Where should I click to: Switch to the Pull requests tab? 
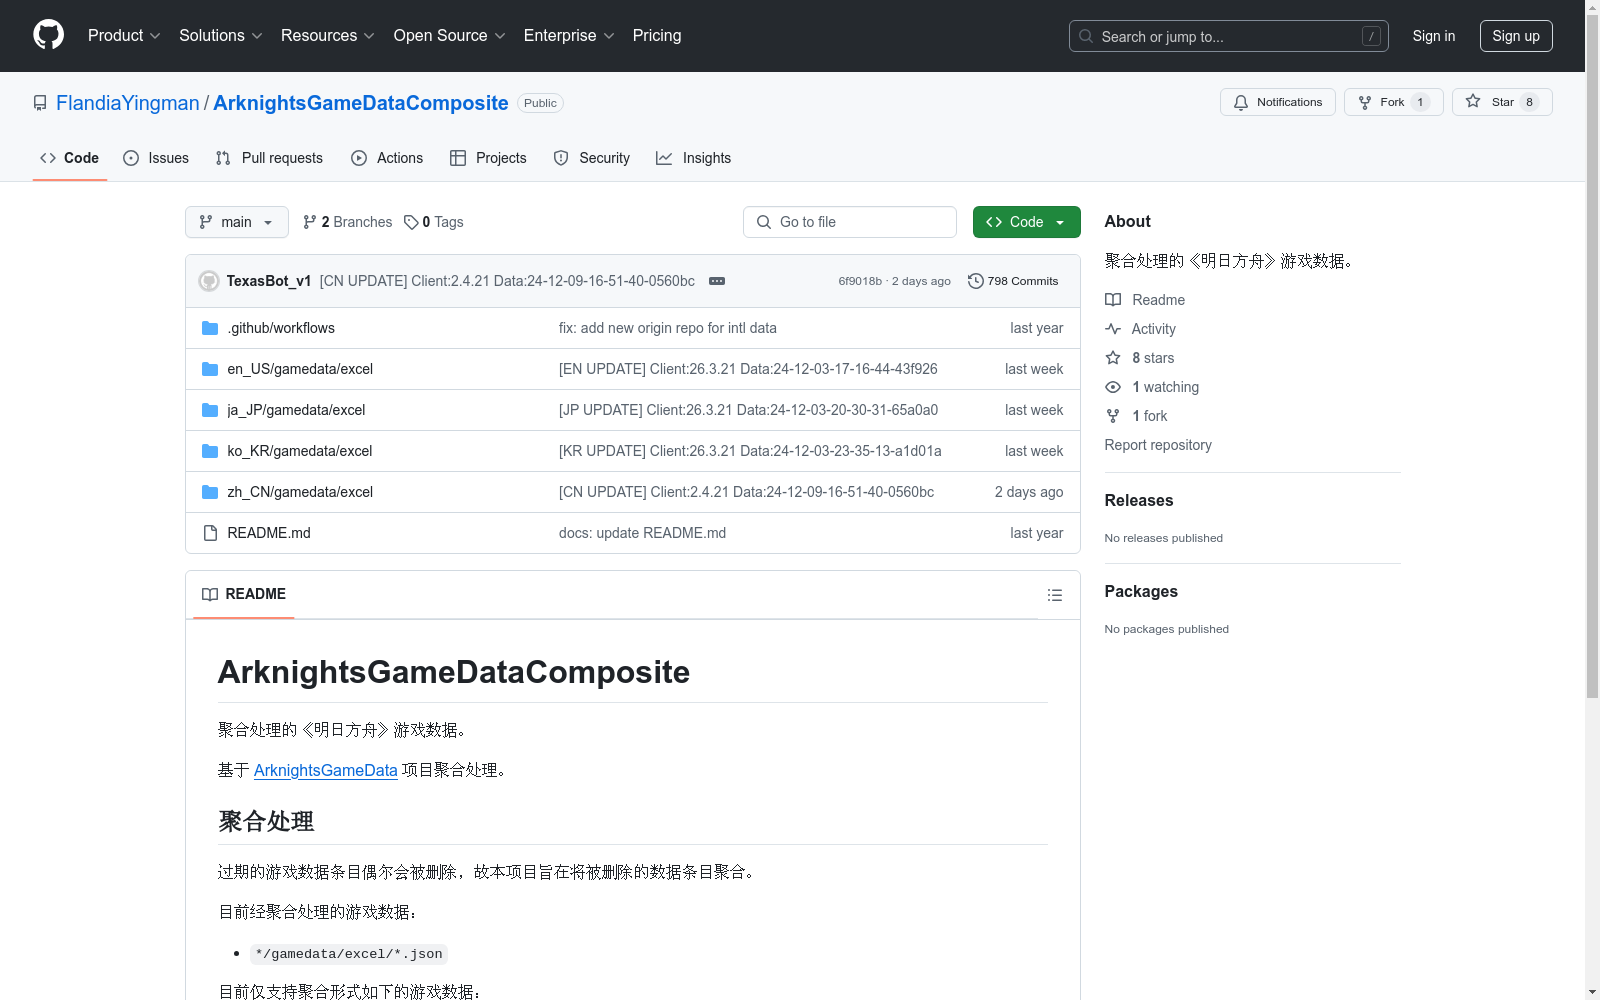click(269, 158)
